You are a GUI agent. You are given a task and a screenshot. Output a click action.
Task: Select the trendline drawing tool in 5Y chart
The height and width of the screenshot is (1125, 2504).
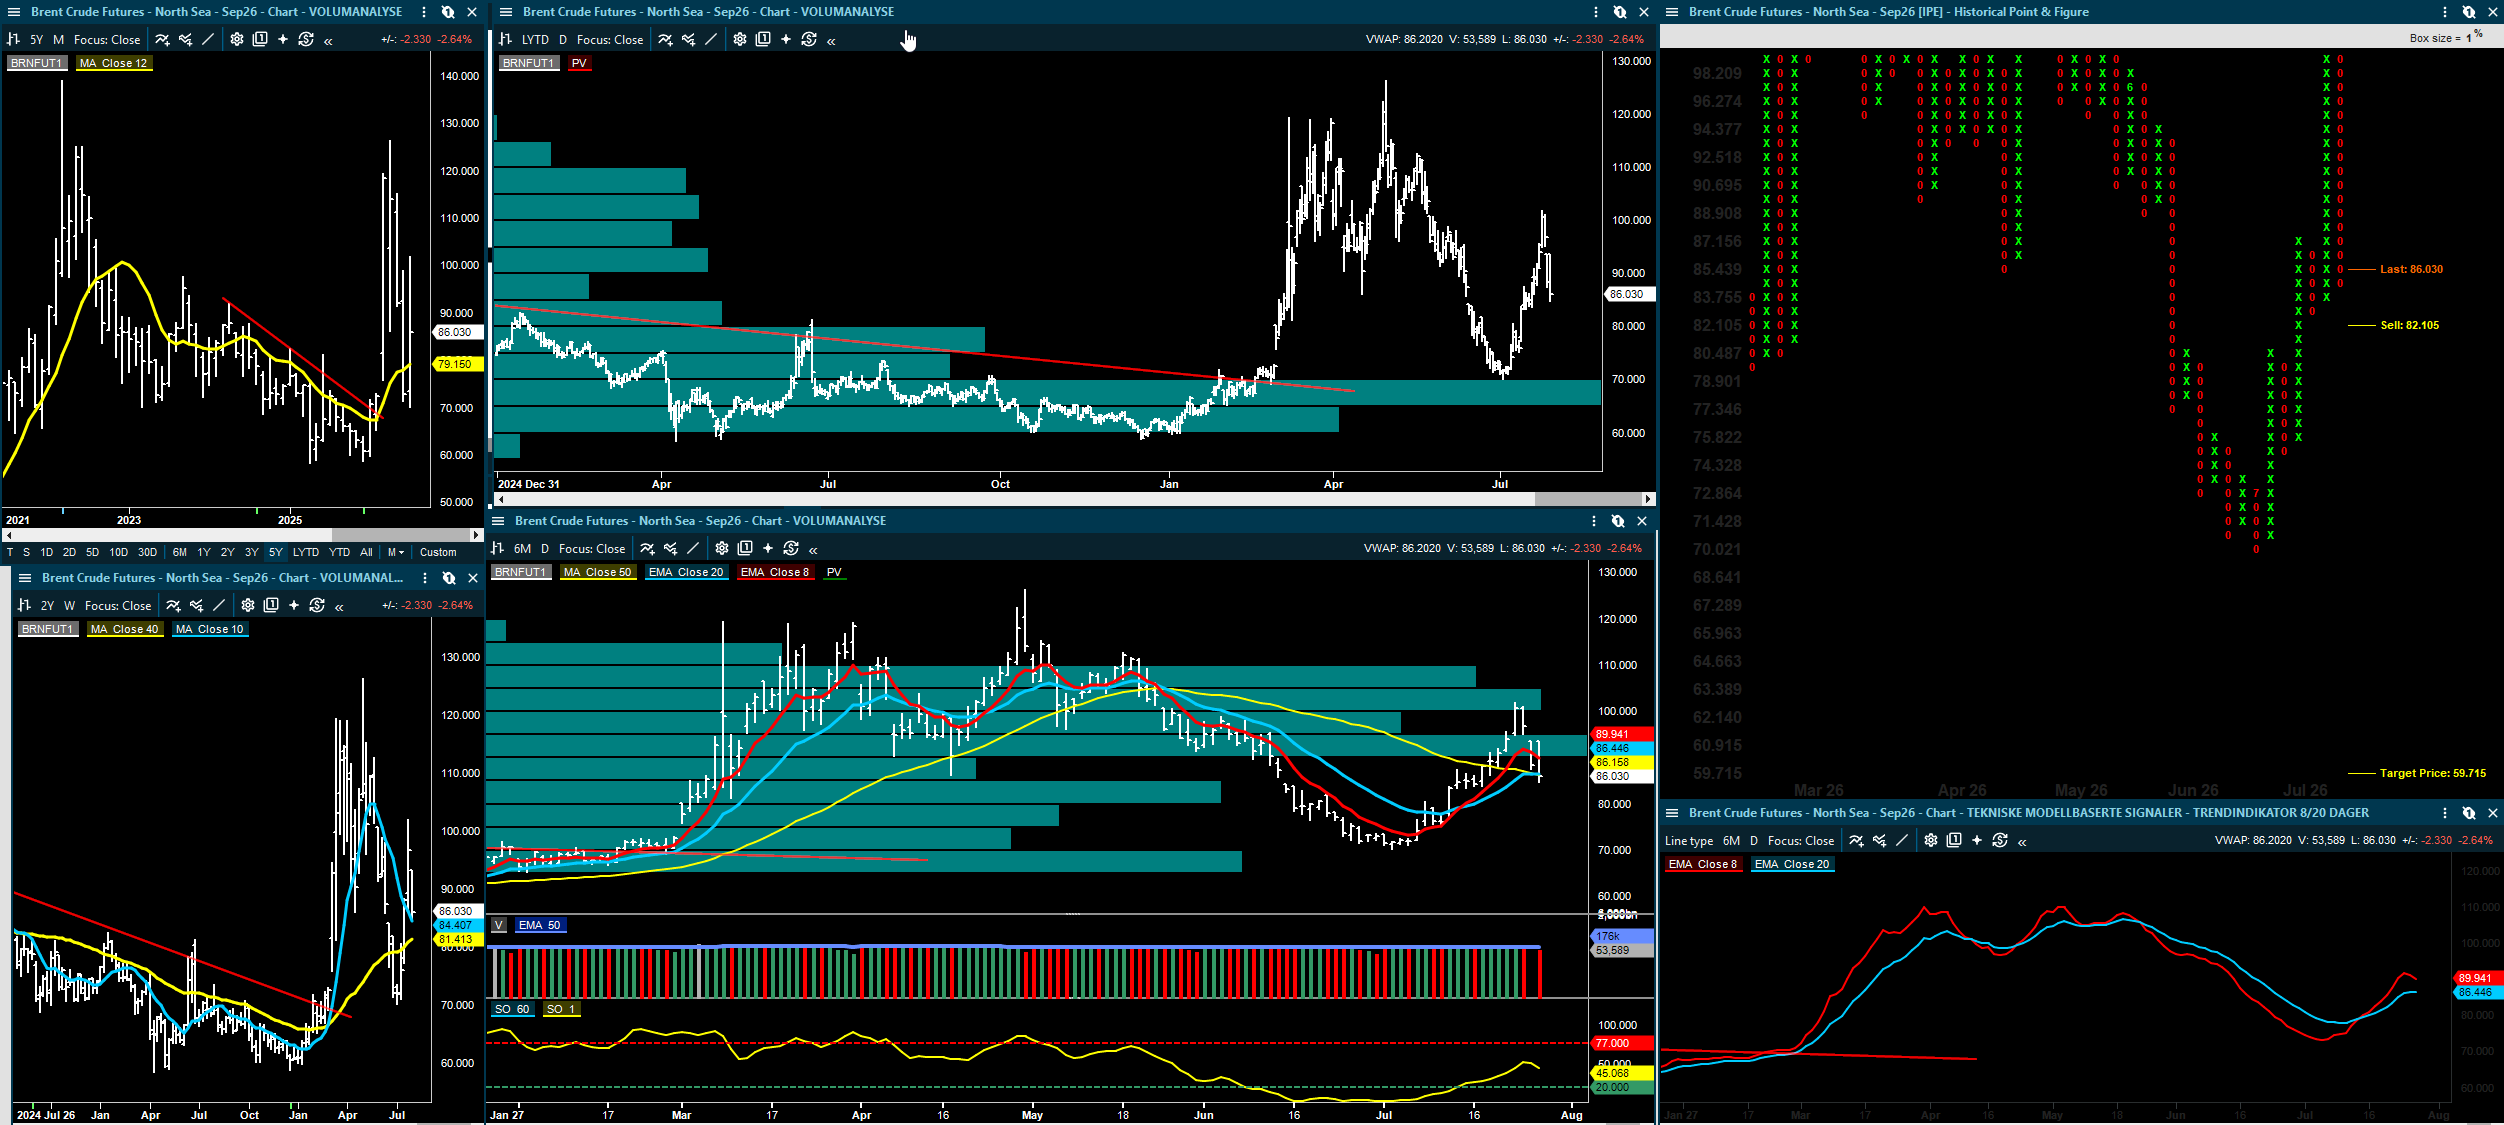[x=208, y=40]
